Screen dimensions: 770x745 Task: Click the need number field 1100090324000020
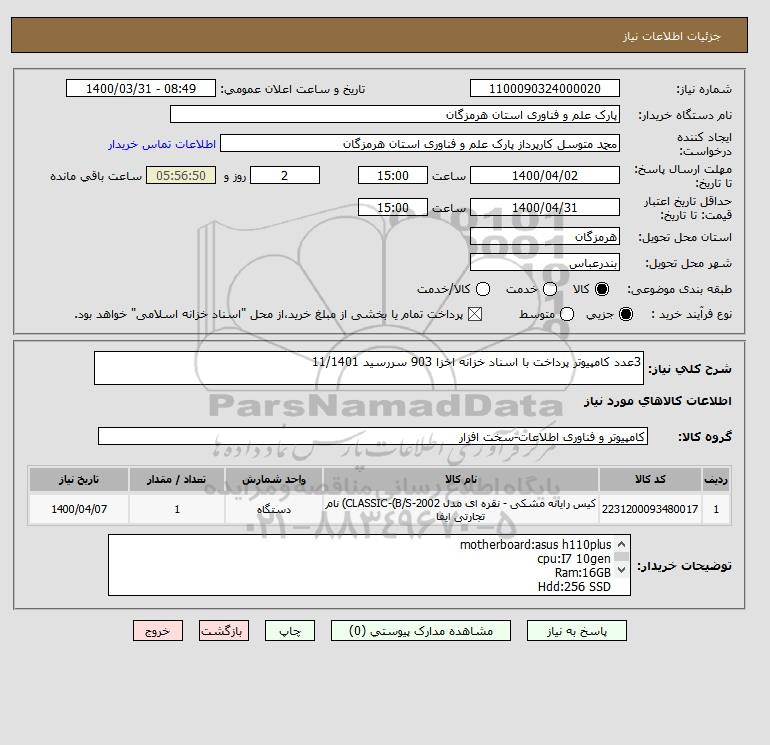pos(545,88)
